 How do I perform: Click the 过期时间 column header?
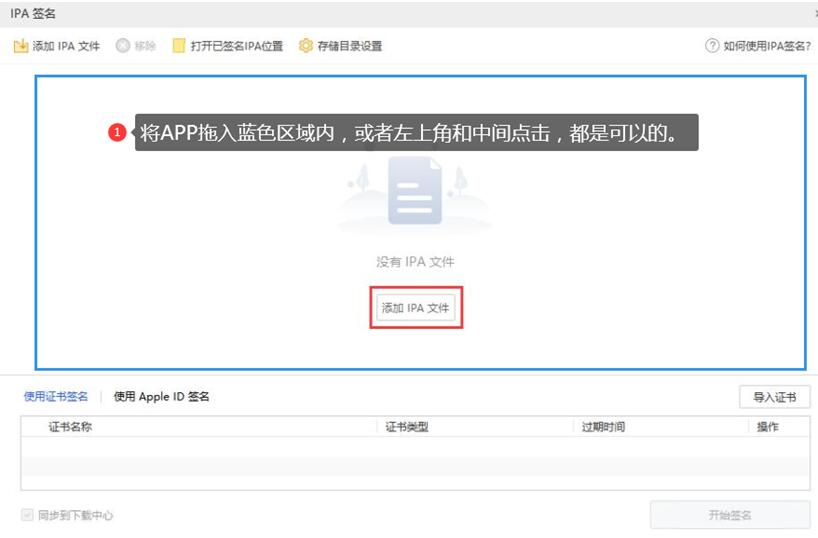[604, 427]
